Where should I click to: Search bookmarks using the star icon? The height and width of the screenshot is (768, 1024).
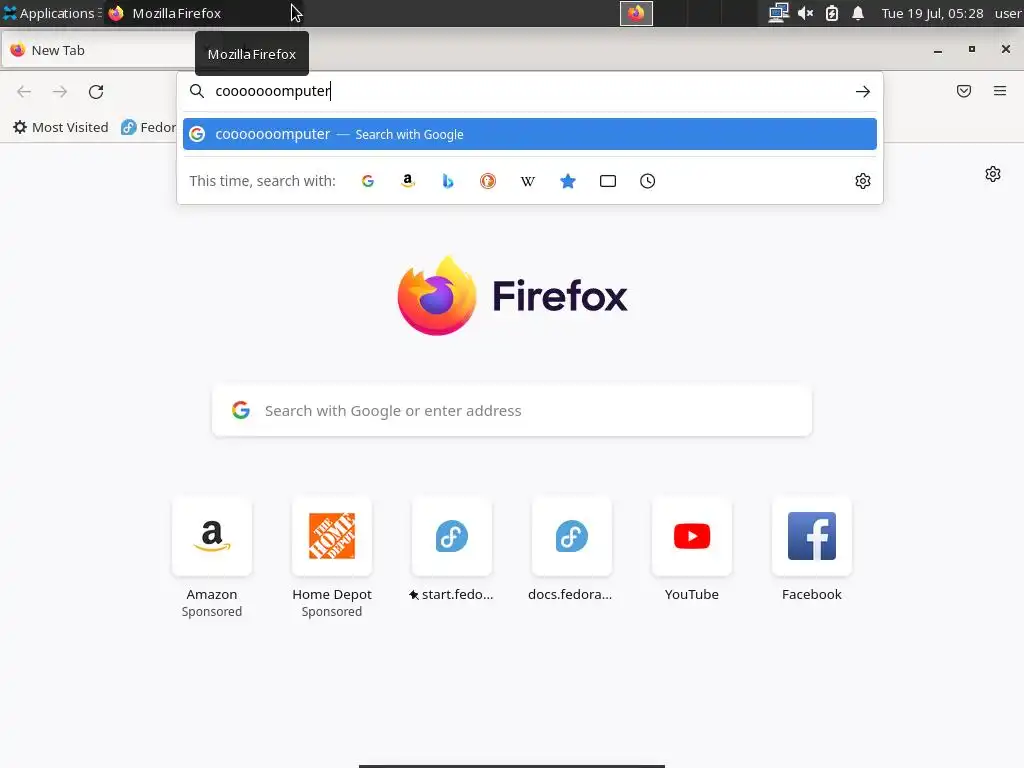click(x=568, y=181)
